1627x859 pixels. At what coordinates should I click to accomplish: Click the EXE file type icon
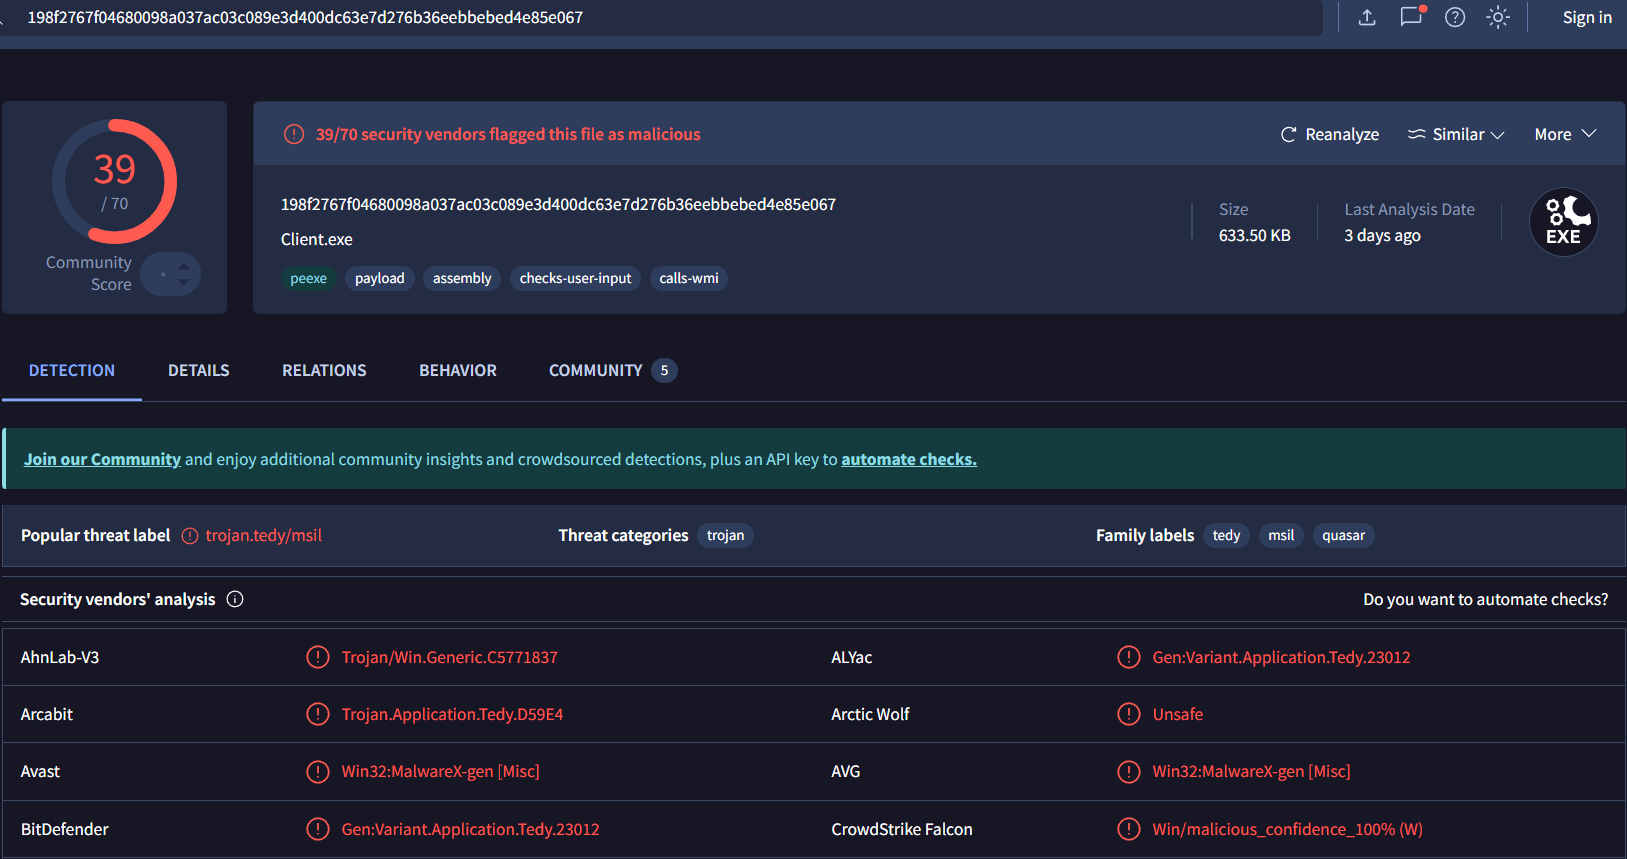click(x=1563, y=222)
